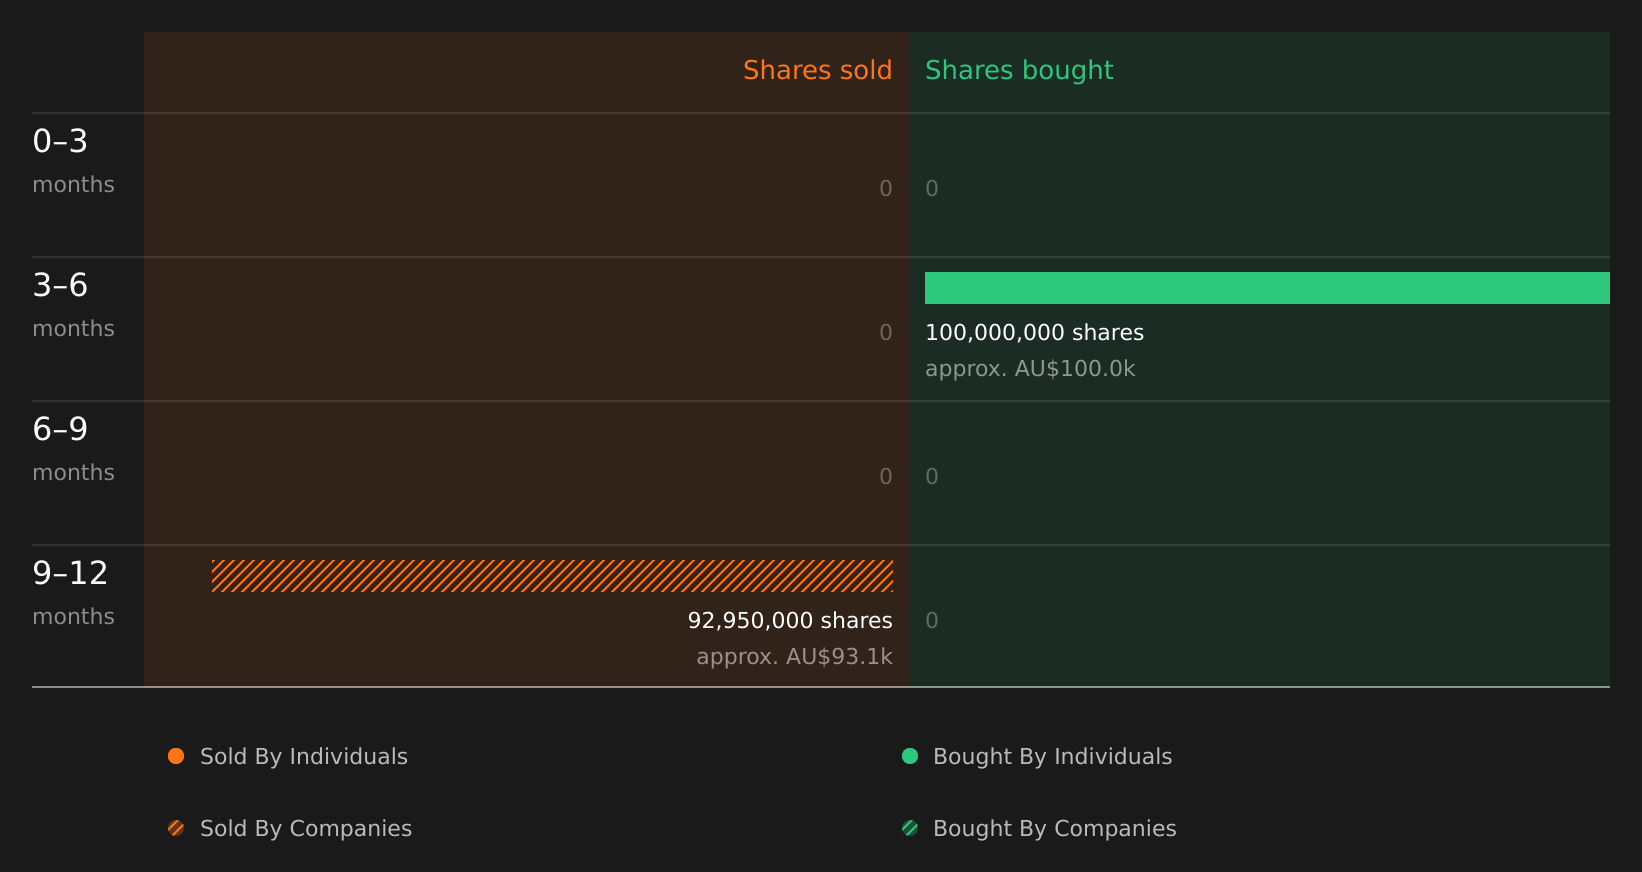The height and width of the screenshot is (872, 1642).
Task: Click the 3–6 months row label
Action: (74, 305)
